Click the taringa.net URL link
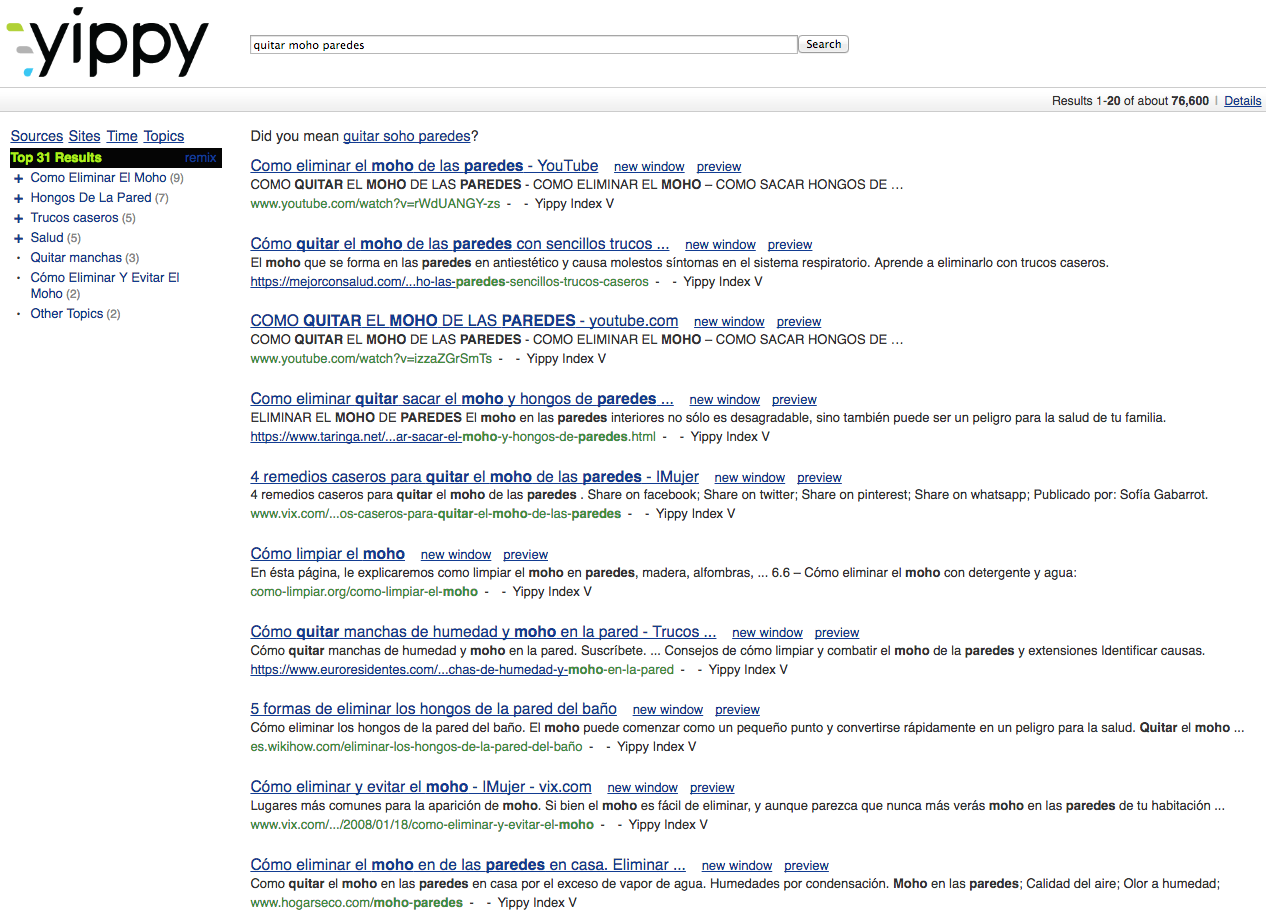The height and width of the screenshot is (911, 1266). point(453,437)
